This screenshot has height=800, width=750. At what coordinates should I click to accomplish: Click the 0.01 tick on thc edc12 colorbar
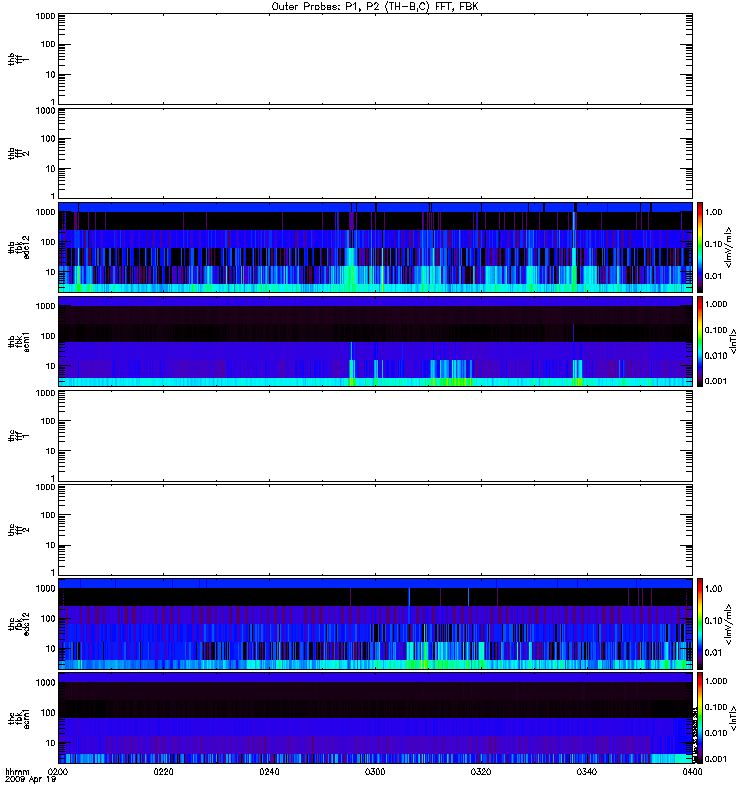coord(713,653)
